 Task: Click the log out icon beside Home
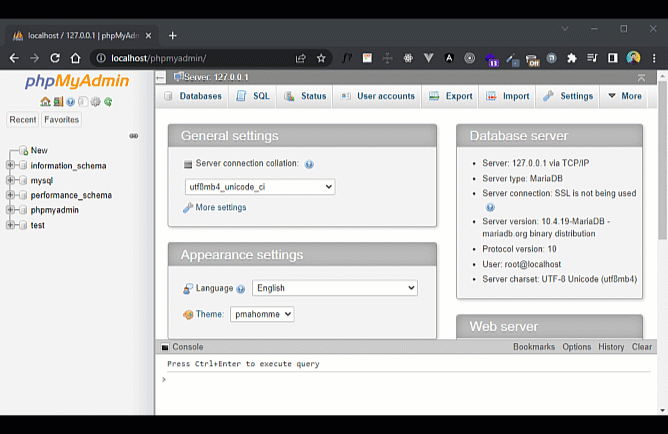click(x=58, y=101)
